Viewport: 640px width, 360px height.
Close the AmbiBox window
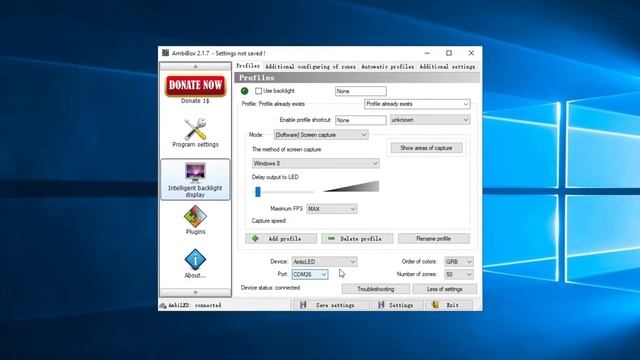[x=471, y=53]
